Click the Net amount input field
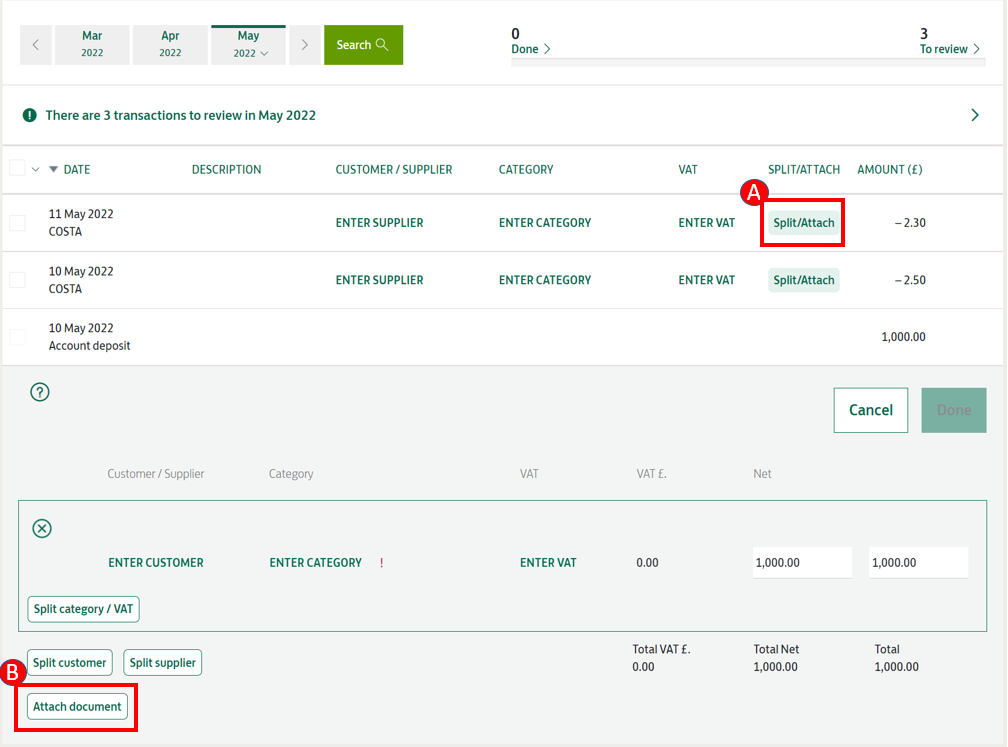The width and height of the screenshot is (1008, 747). coord(802,563)
